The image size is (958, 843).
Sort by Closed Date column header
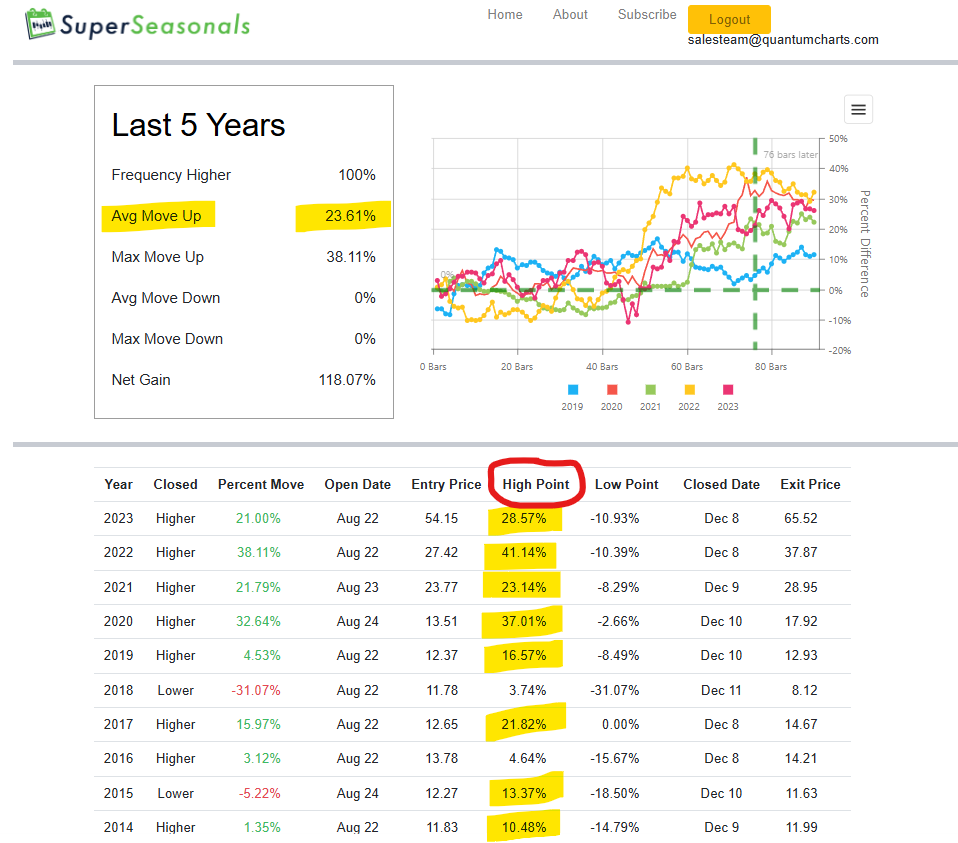coord(722,484)
